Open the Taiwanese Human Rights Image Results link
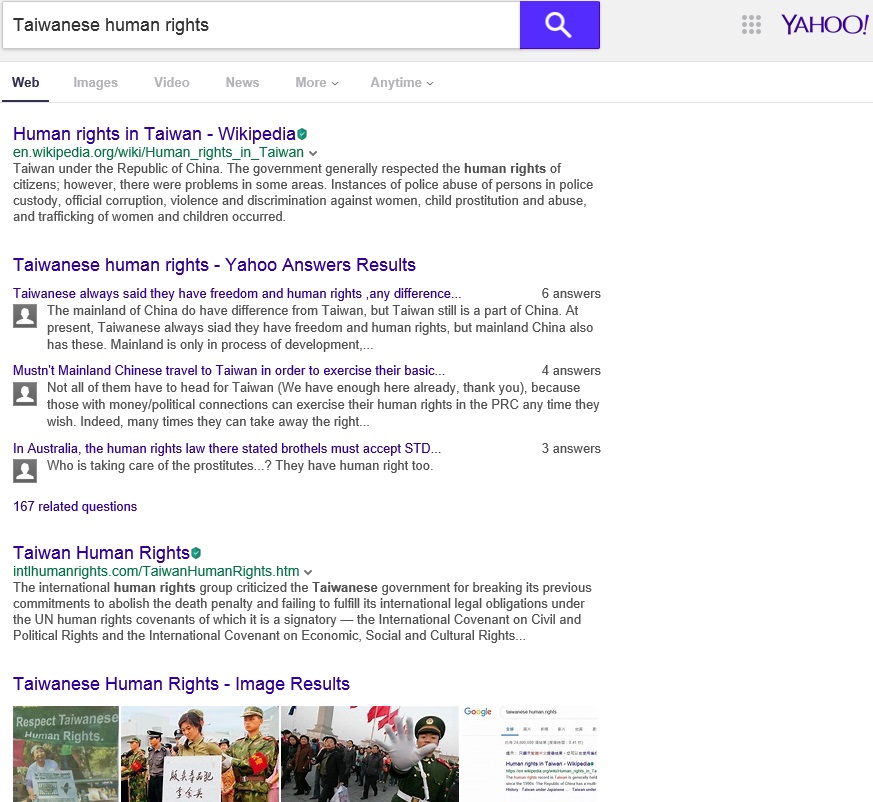Screen dimensions: 873x802 (181, 684)
